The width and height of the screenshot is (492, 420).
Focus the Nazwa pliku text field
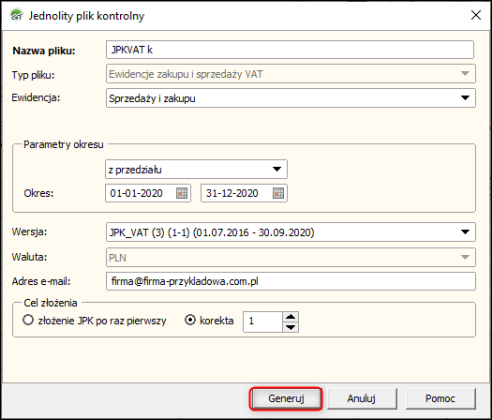290,50
